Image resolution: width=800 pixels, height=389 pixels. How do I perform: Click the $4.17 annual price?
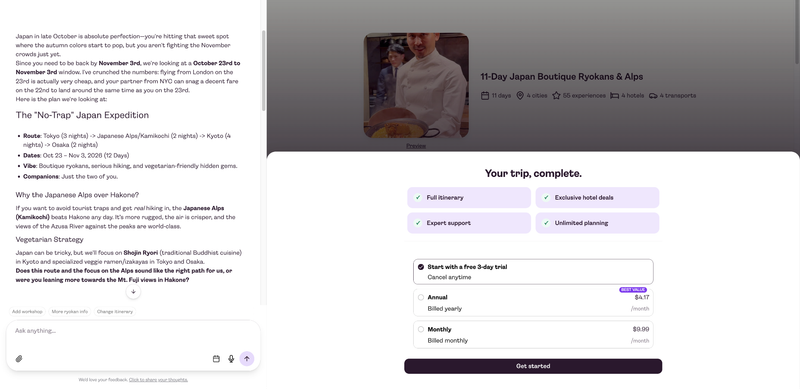pyautogui.click(x=642, y=297)
